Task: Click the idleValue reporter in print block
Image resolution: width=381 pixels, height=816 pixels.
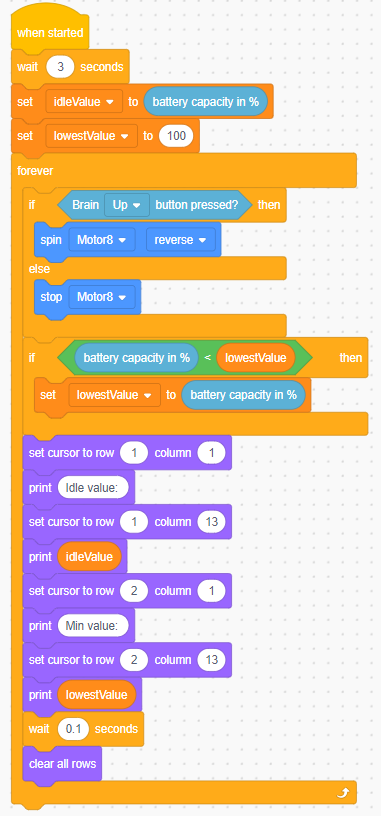Action: (x=90, y=557)
